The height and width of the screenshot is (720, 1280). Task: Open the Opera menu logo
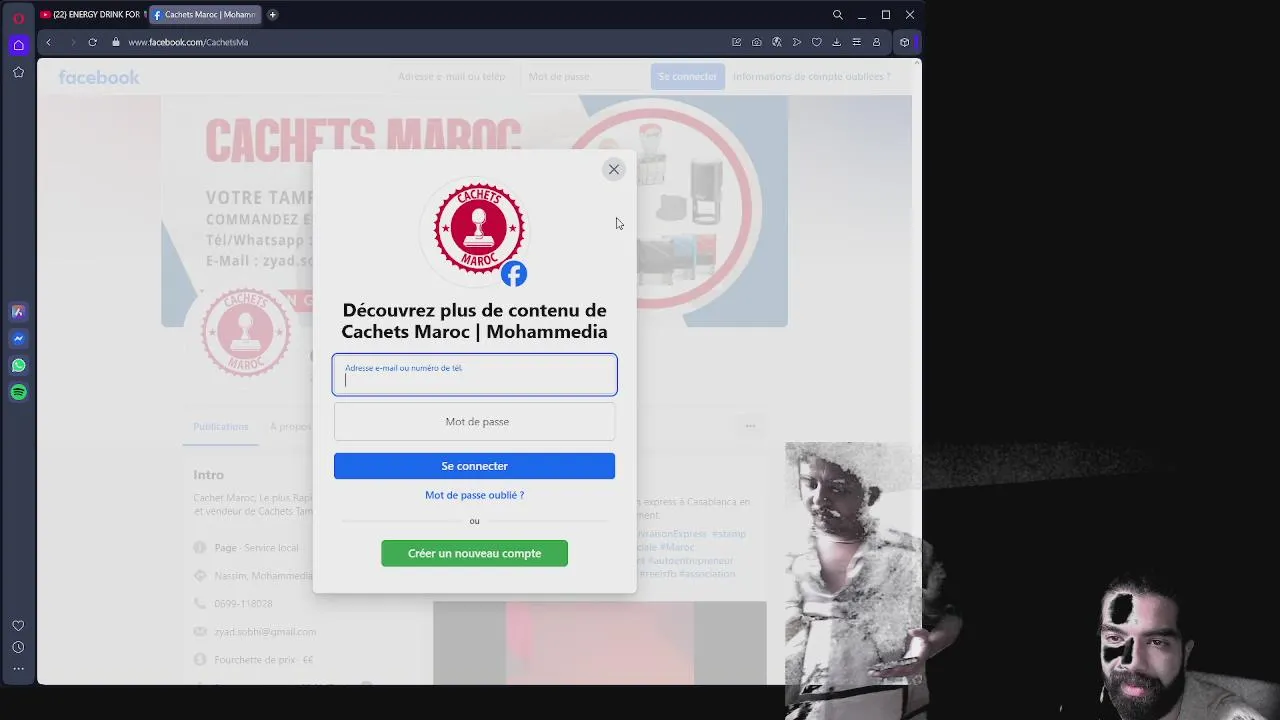(x=18, y=17)
